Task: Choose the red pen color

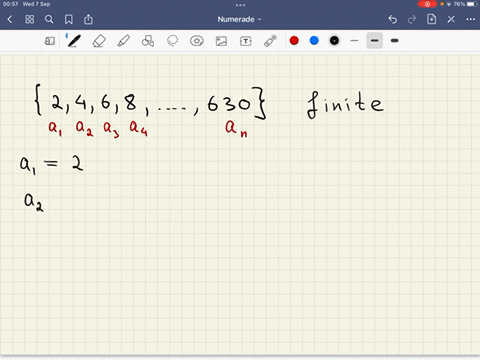Action: (x=294, y=41)
